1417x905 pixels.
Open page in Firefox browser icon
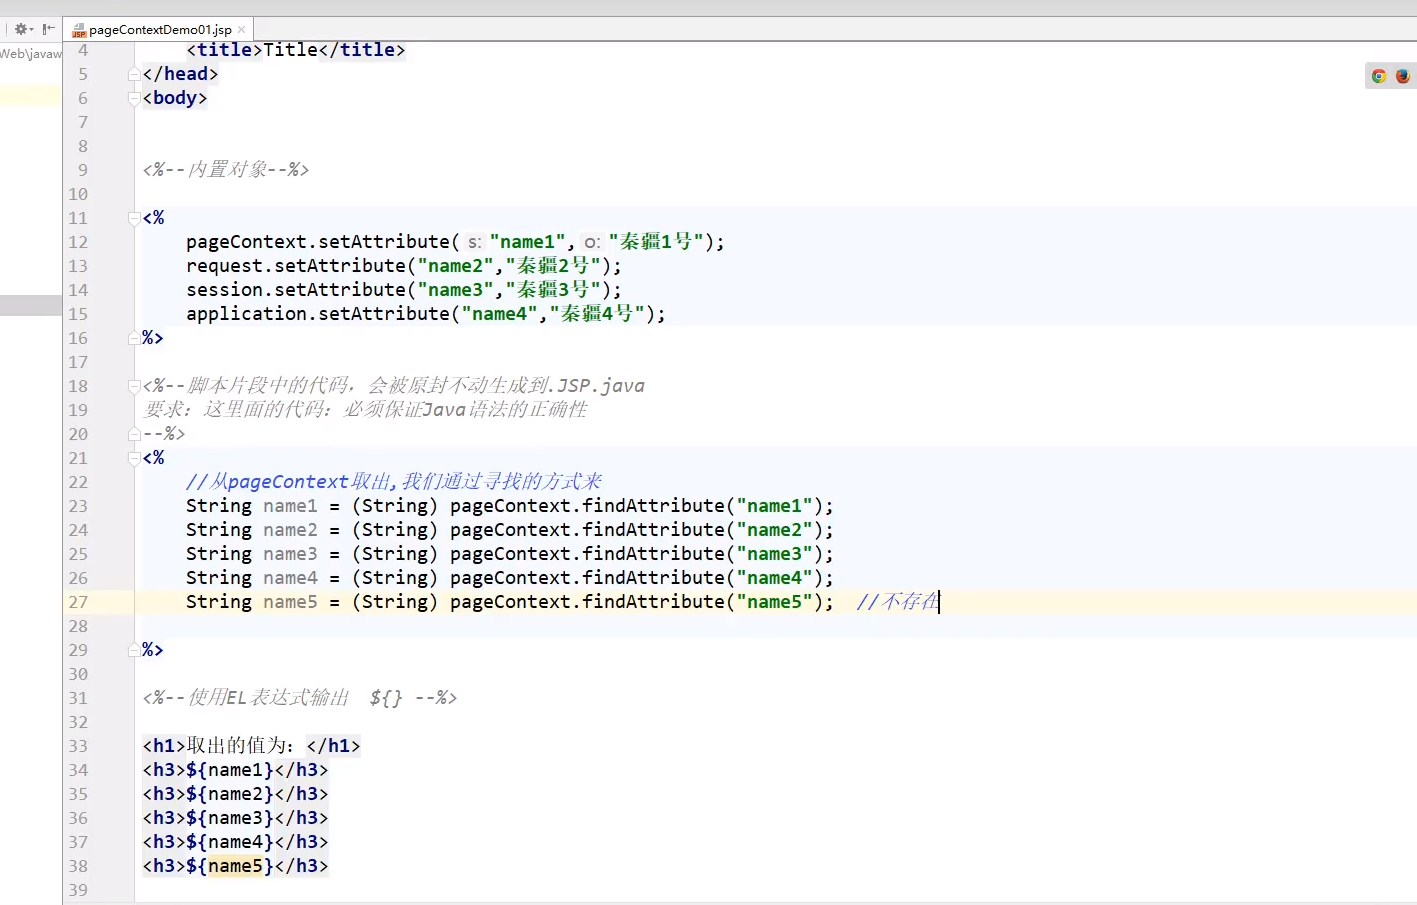[x=1402, y=76]
